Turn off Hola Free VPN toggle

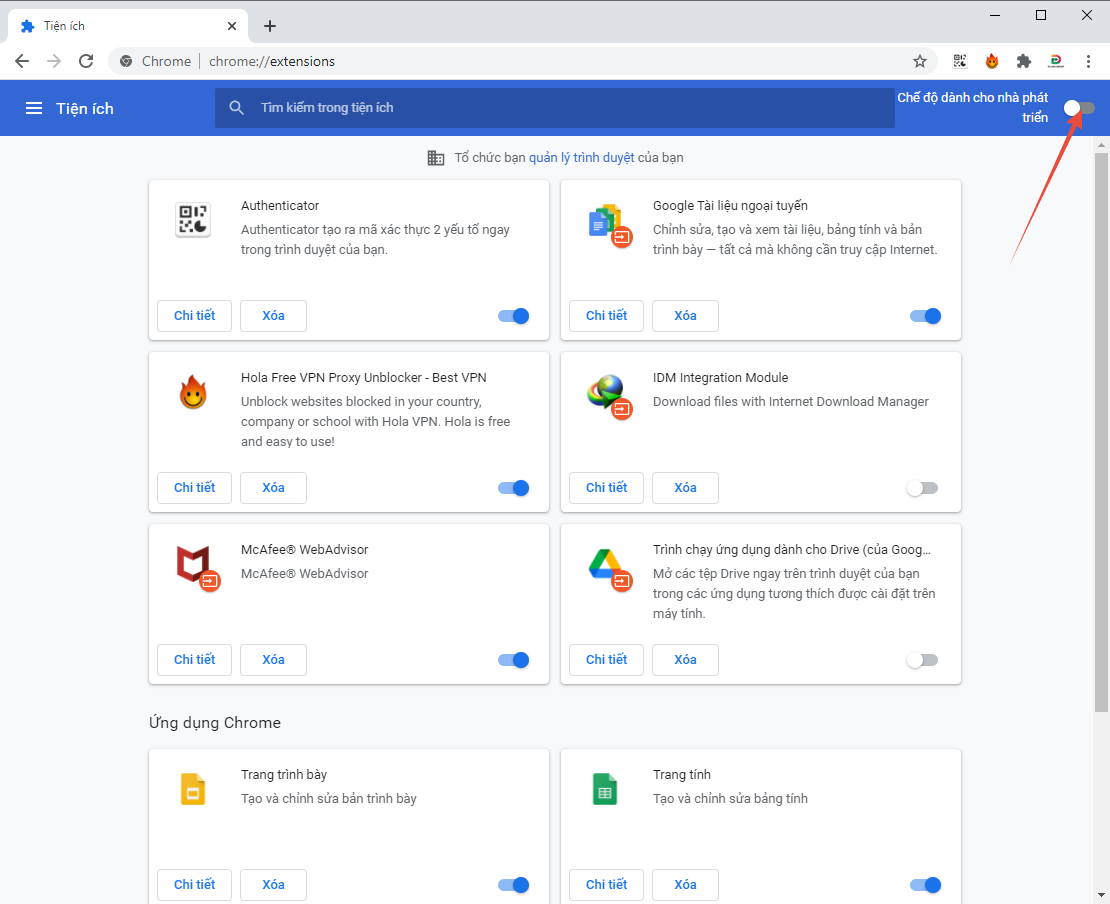pos(513,488)
